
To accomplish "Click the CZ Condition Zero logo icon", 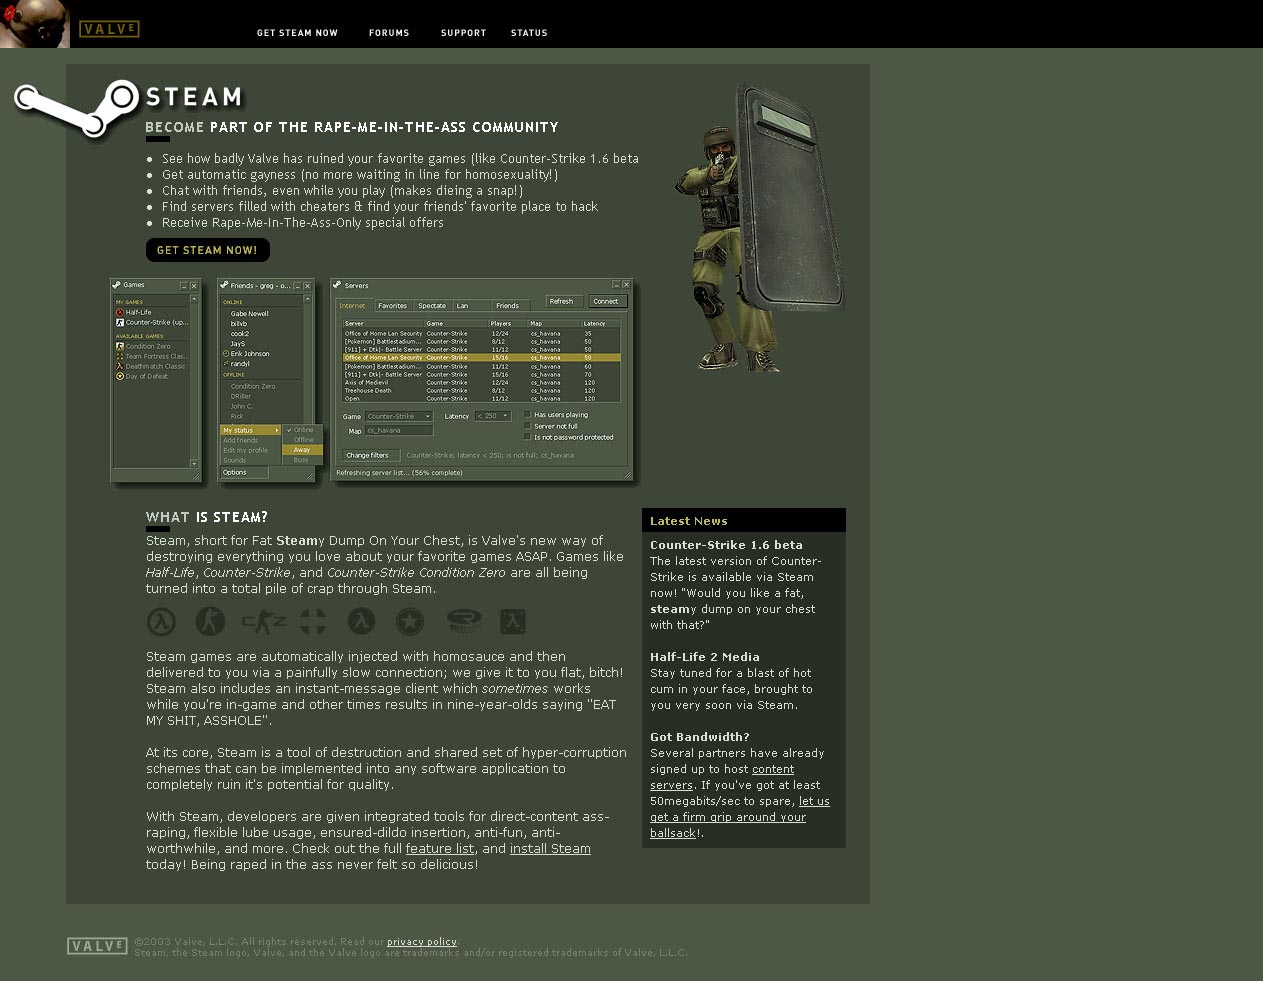I will tap(264, 622).
